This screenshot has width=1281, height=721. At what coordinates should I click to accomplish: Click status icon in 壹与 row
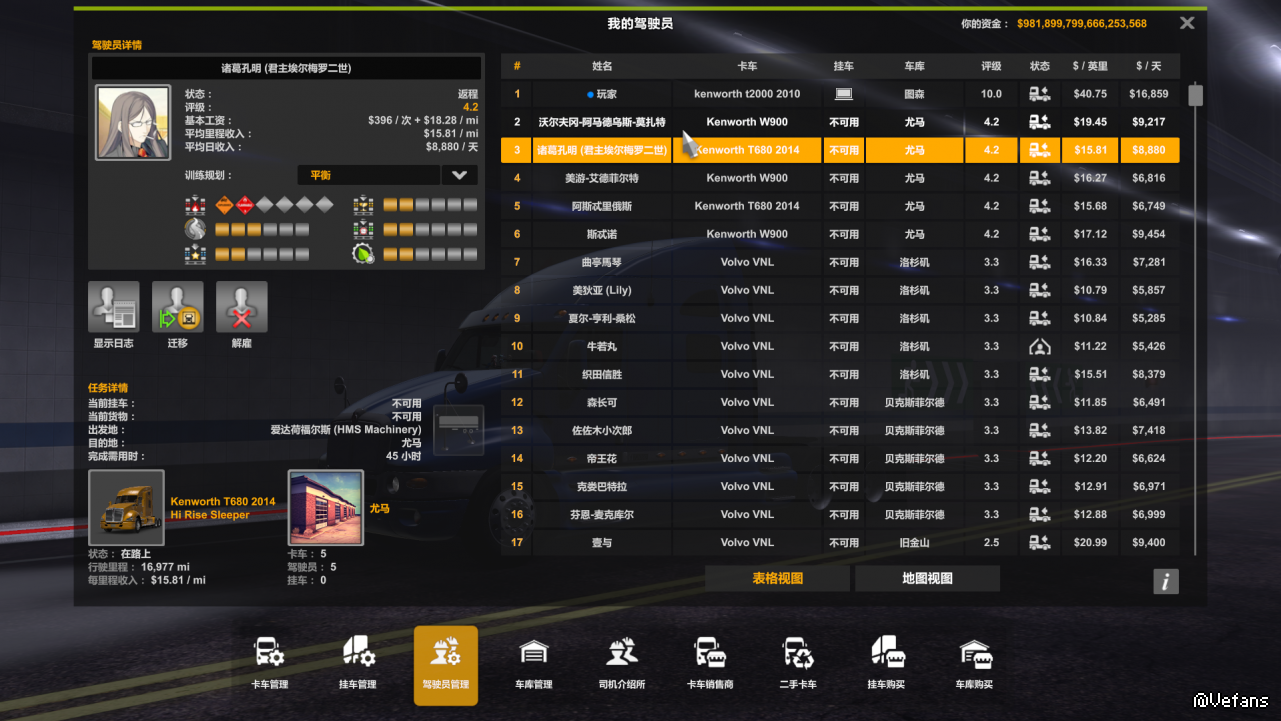point(1039,542)
